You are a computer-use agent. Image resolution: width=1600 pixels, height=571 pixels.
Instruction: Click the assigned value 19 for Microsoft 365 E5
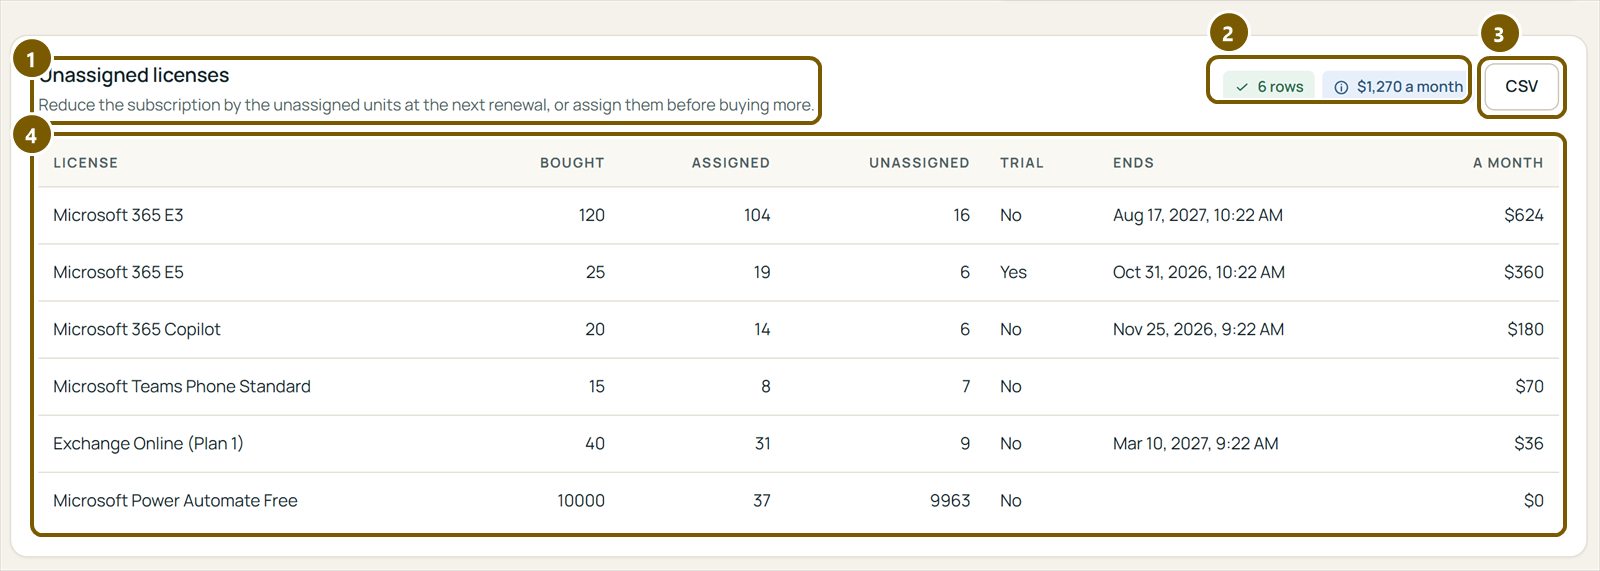(762, 272)
